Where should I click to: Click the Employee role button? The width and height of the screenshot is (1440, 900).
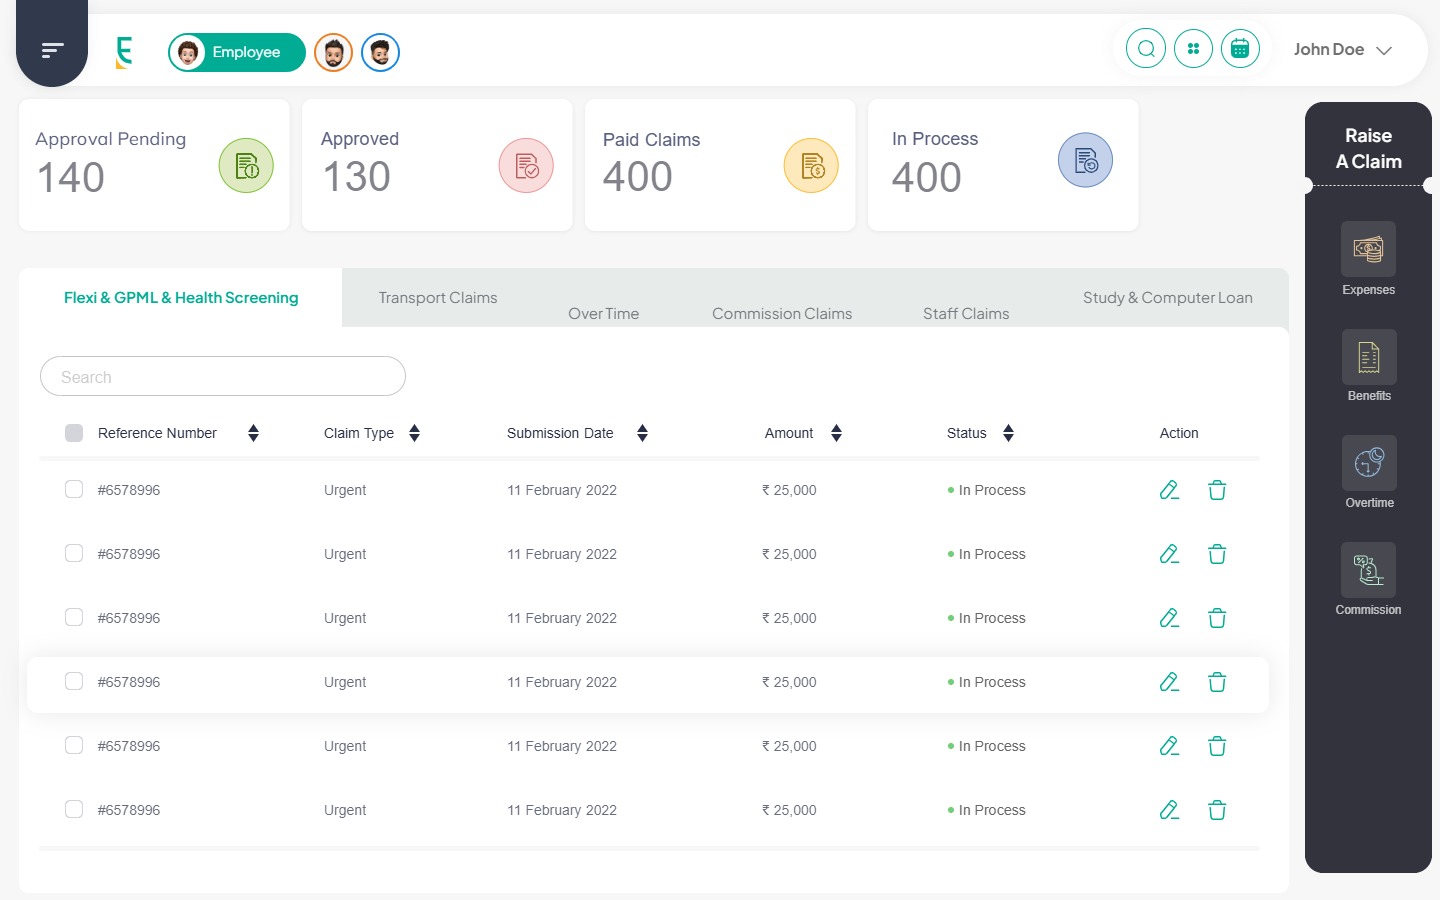point(237,52)
